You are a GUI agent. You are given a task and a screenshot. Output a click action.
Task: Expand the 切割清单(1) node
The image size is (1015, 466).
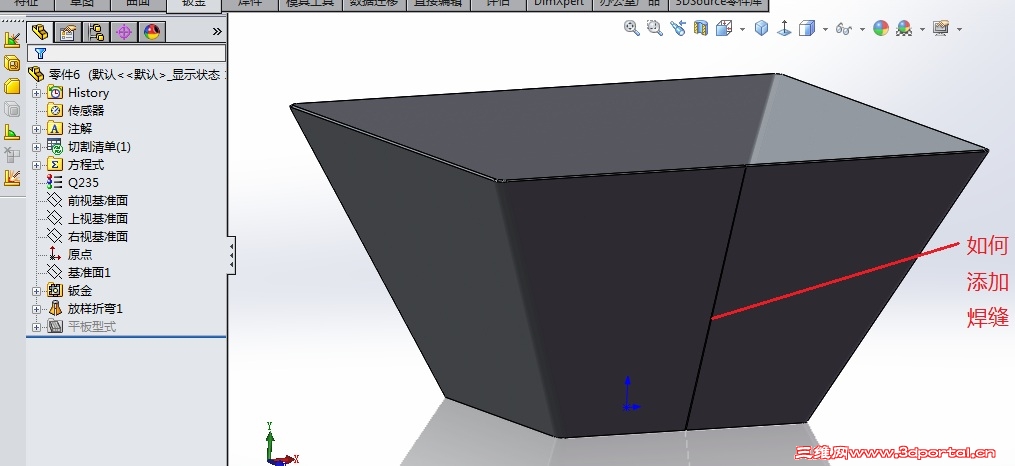point(36,148)
